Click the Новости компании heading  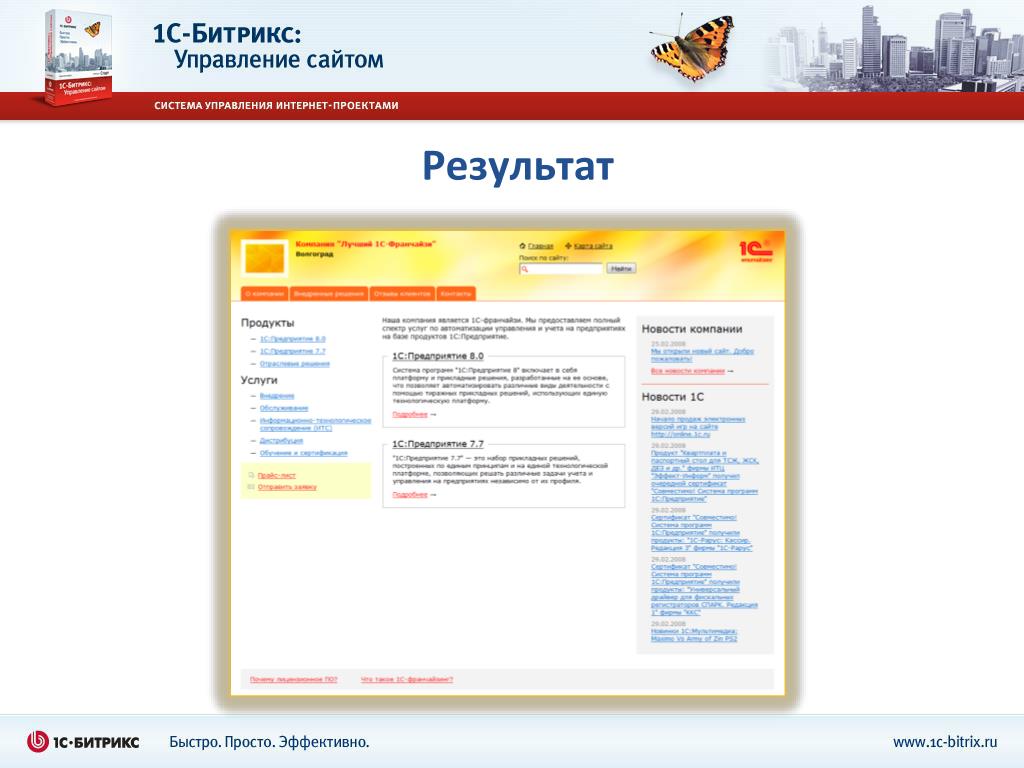[x=692, y=329]
